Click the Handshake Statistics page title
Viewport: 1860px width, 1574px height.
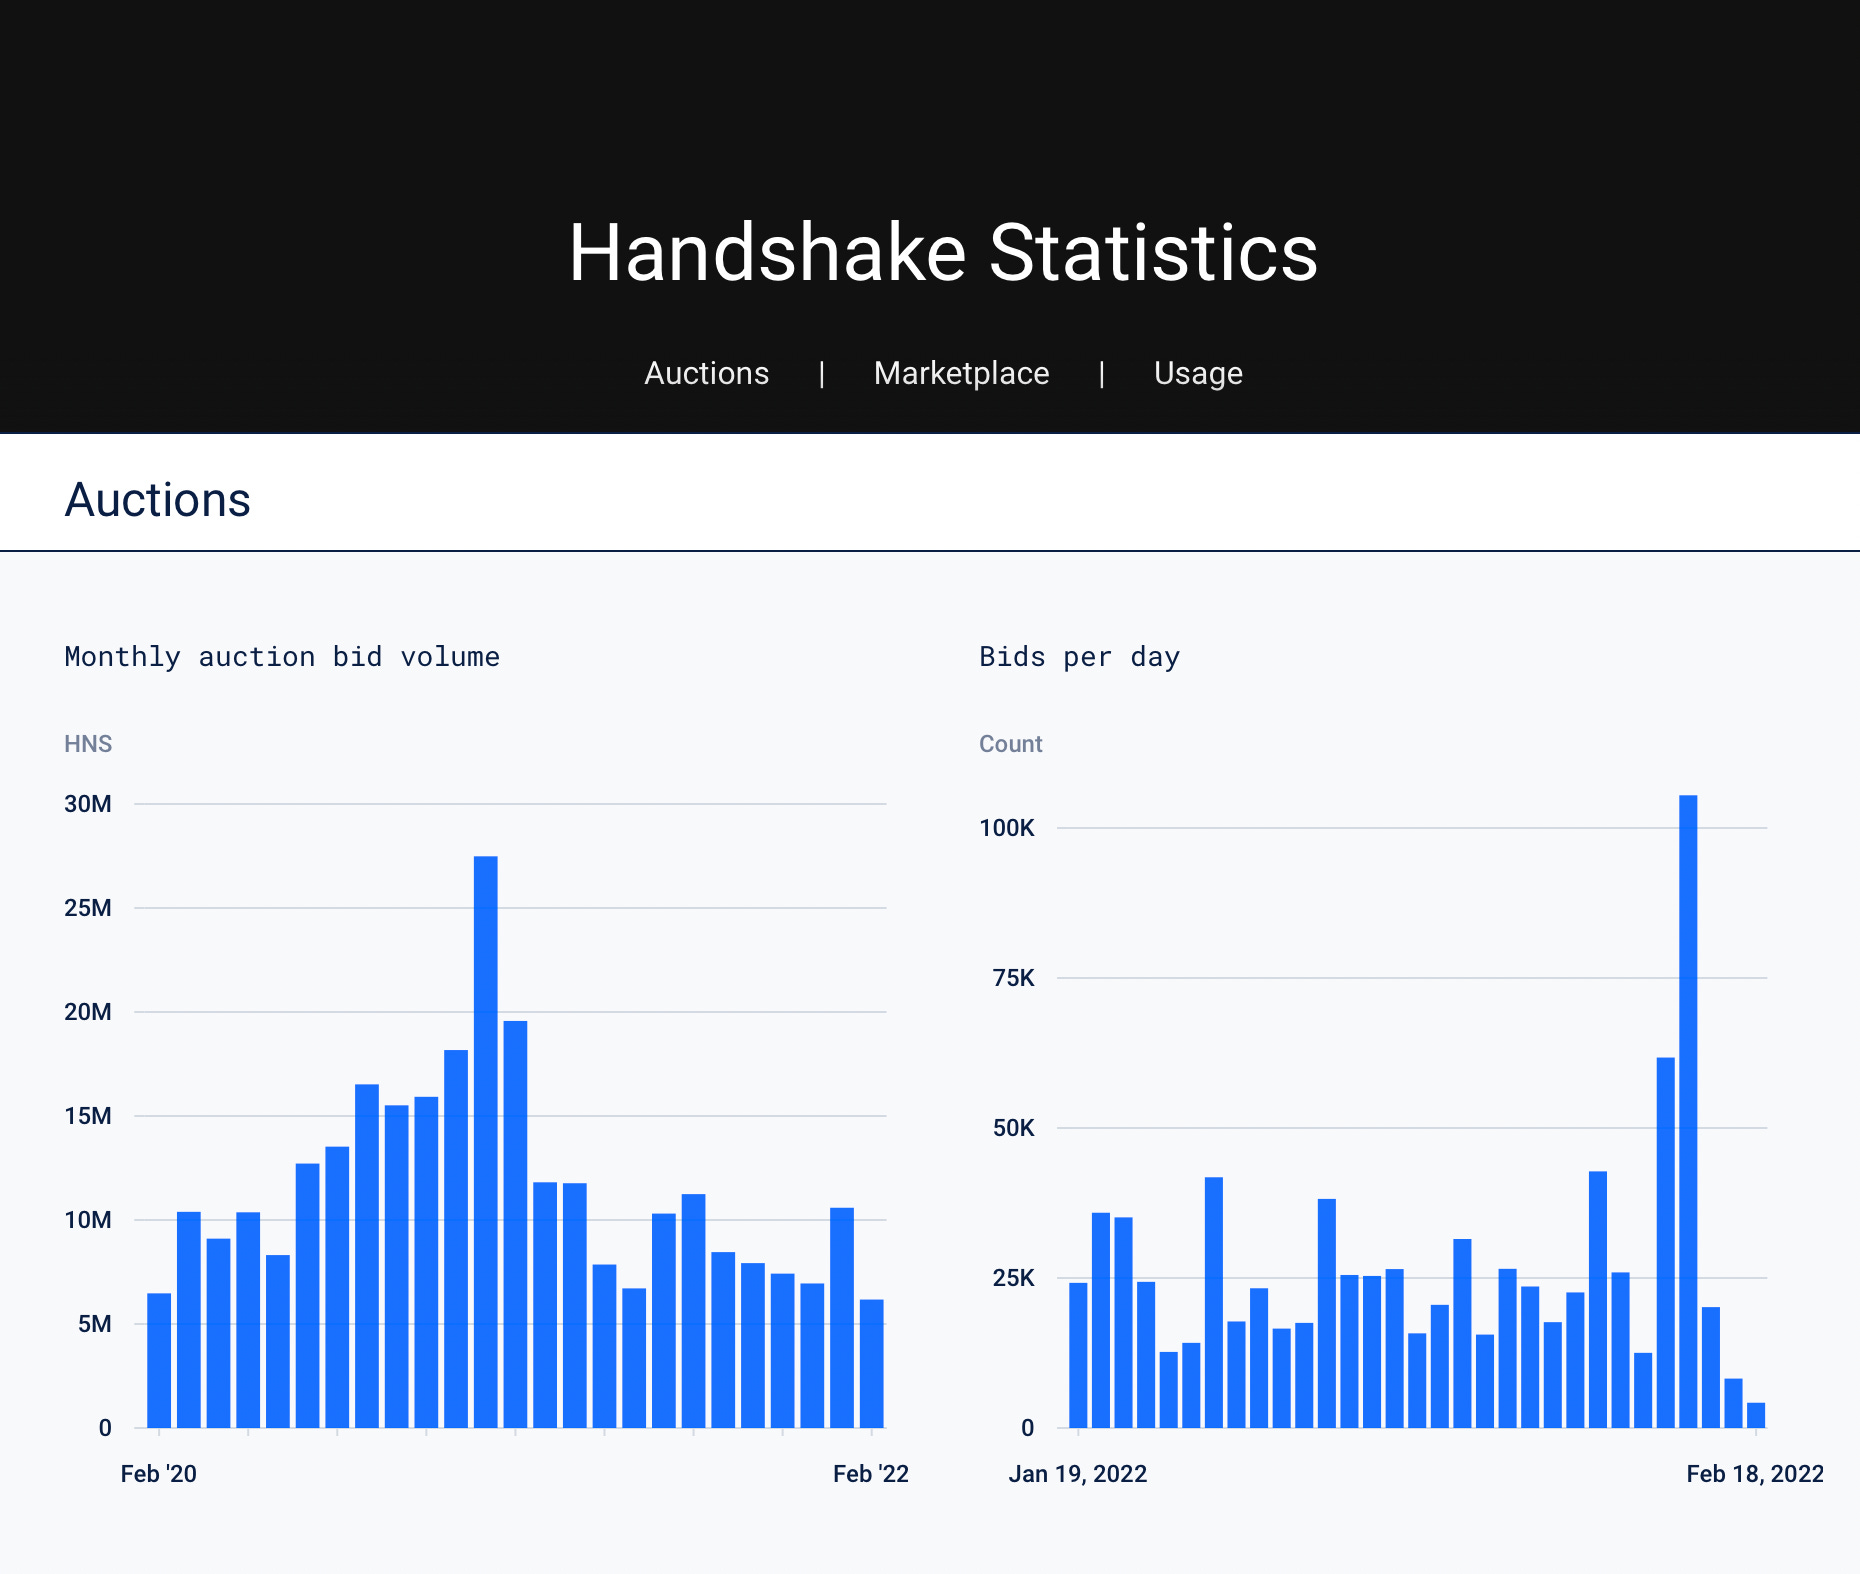pyautogui.click(x=943, y=252)
